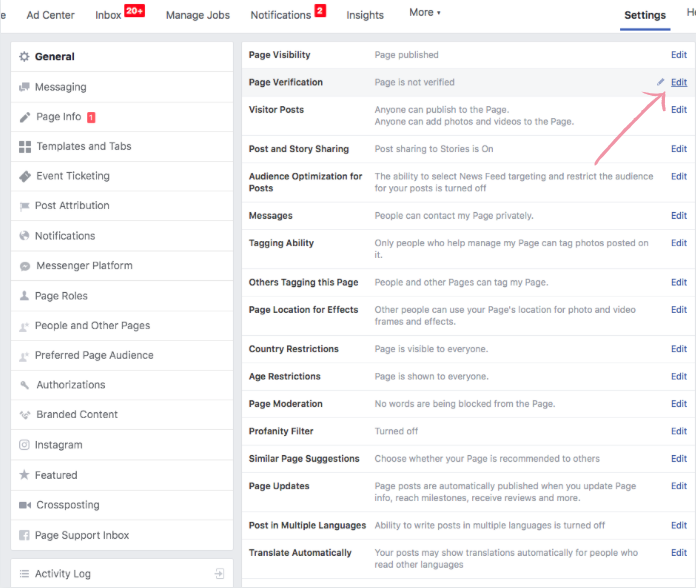Click the Messenger Platform bubble icon
The height and width of the screenshot is (588, 696).
[x=25, y=266]
